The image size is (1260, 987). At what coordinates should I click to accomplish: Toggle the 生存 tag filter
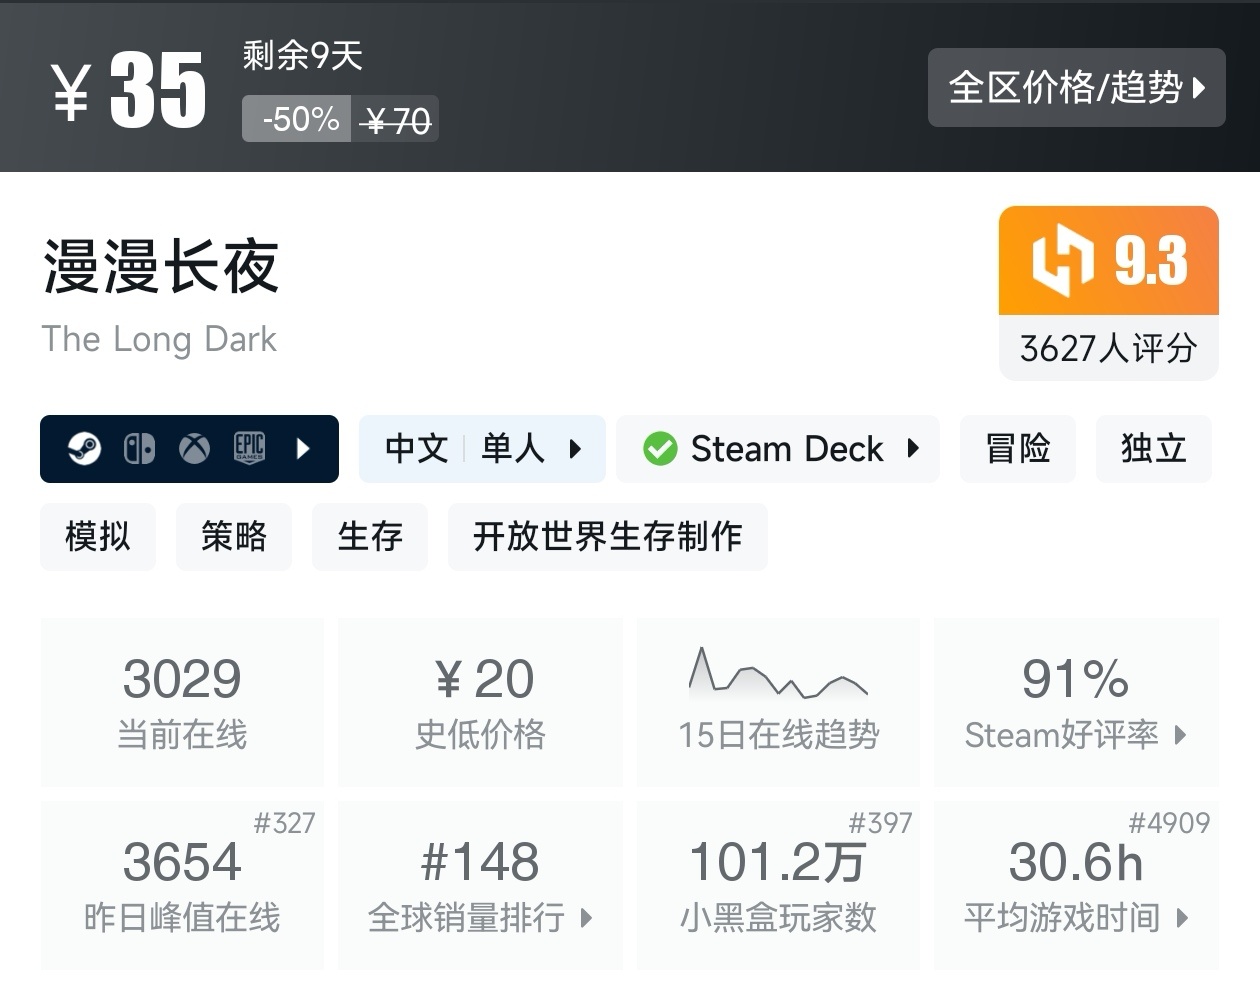pyautogui.click(x=370, y=537)
